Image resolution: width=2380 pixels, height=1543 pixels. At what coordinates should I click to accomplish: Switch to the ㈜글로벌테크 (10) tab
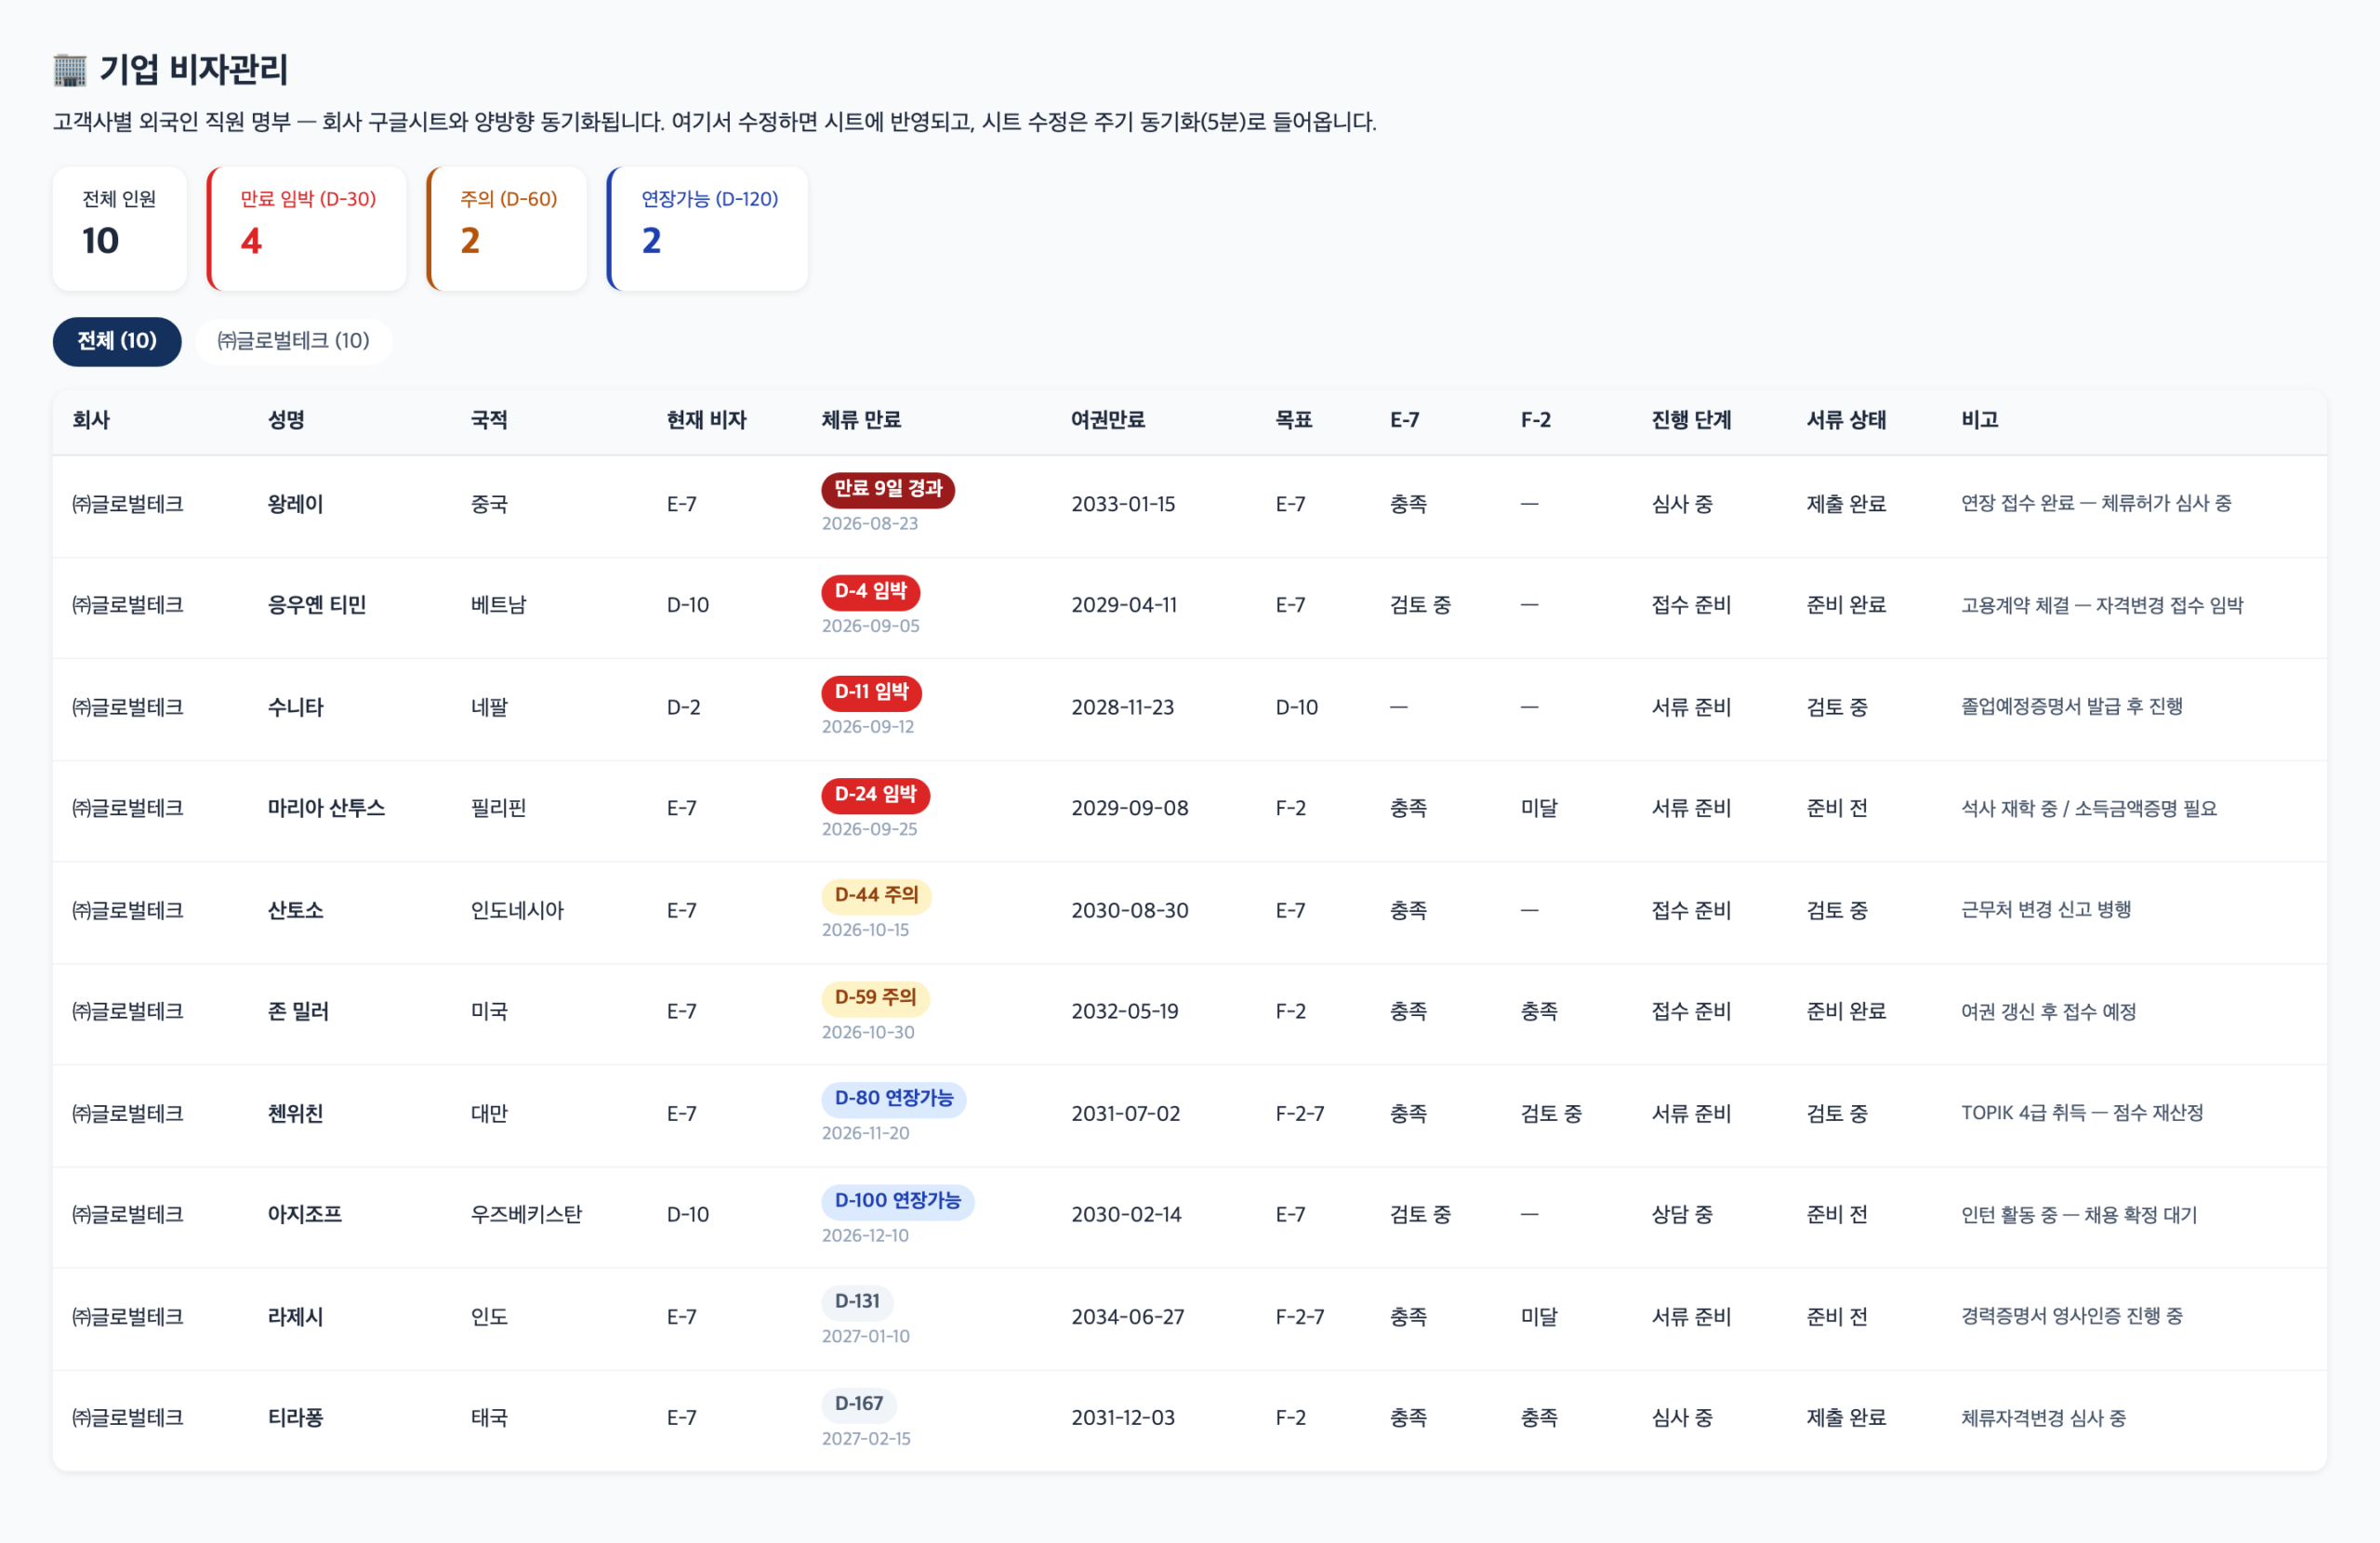293,341
